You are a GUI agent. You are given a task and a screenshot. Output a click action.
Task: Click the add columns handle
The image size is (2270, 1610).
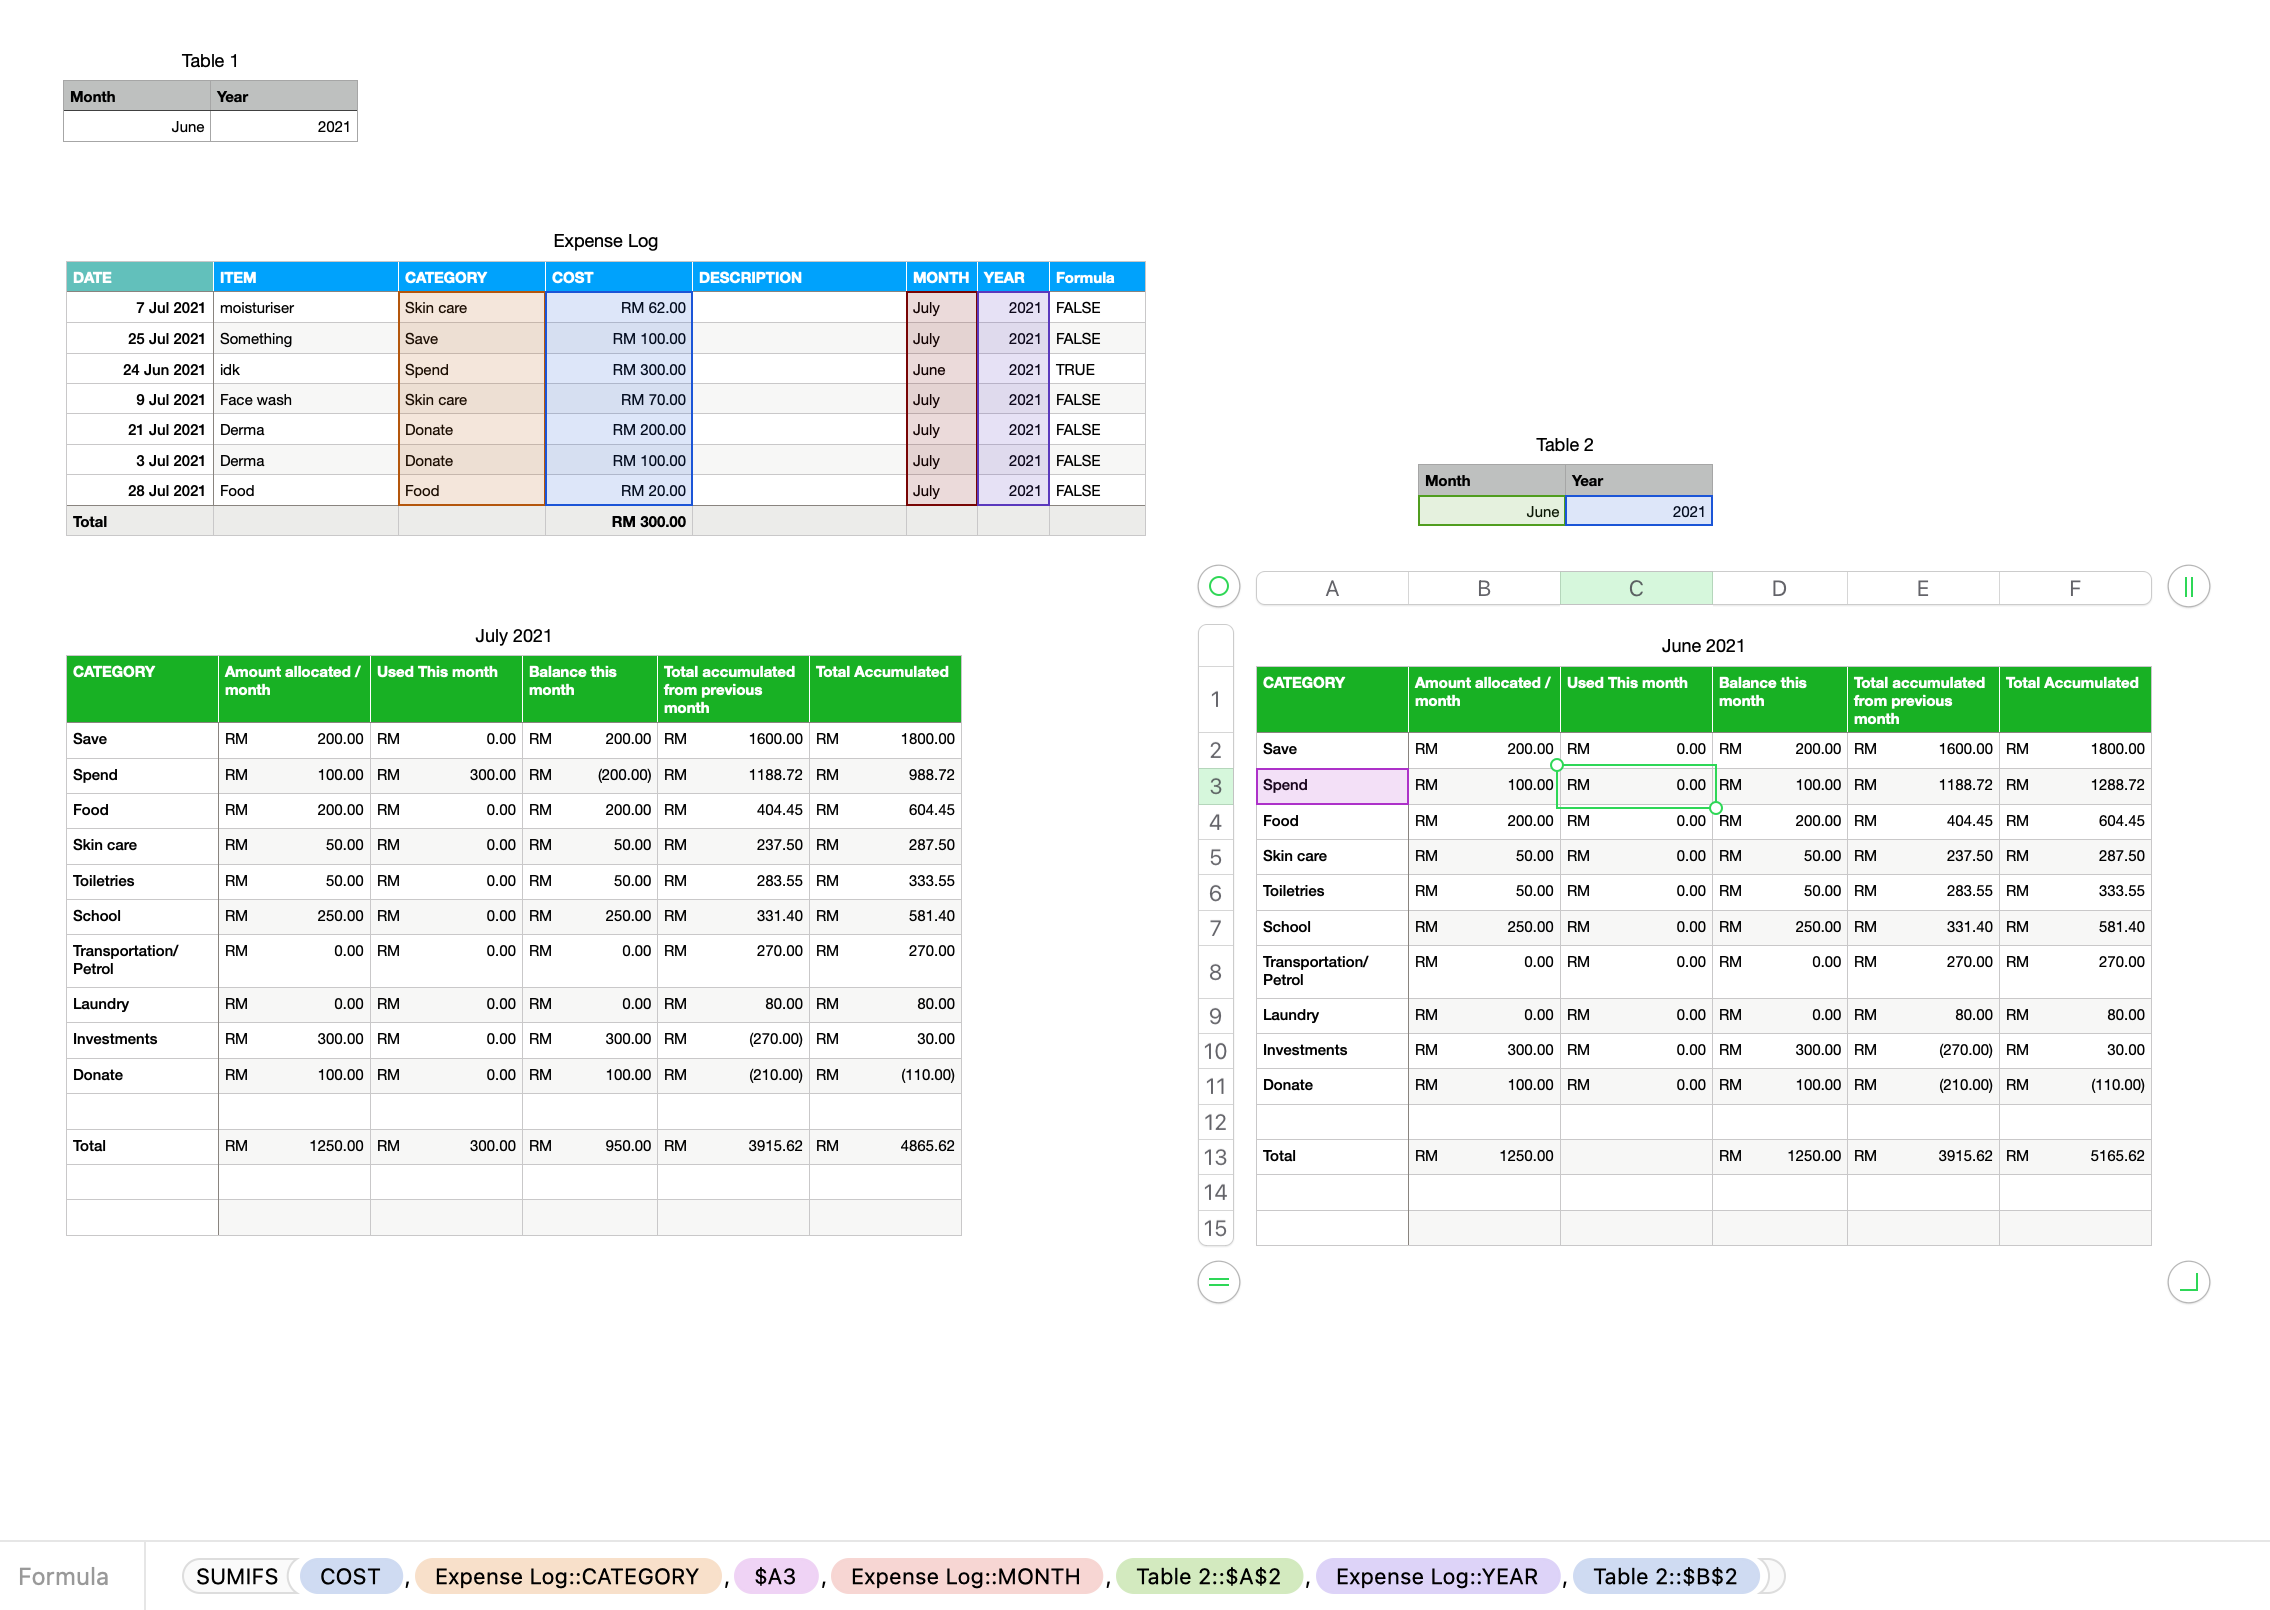point(2188,586)
